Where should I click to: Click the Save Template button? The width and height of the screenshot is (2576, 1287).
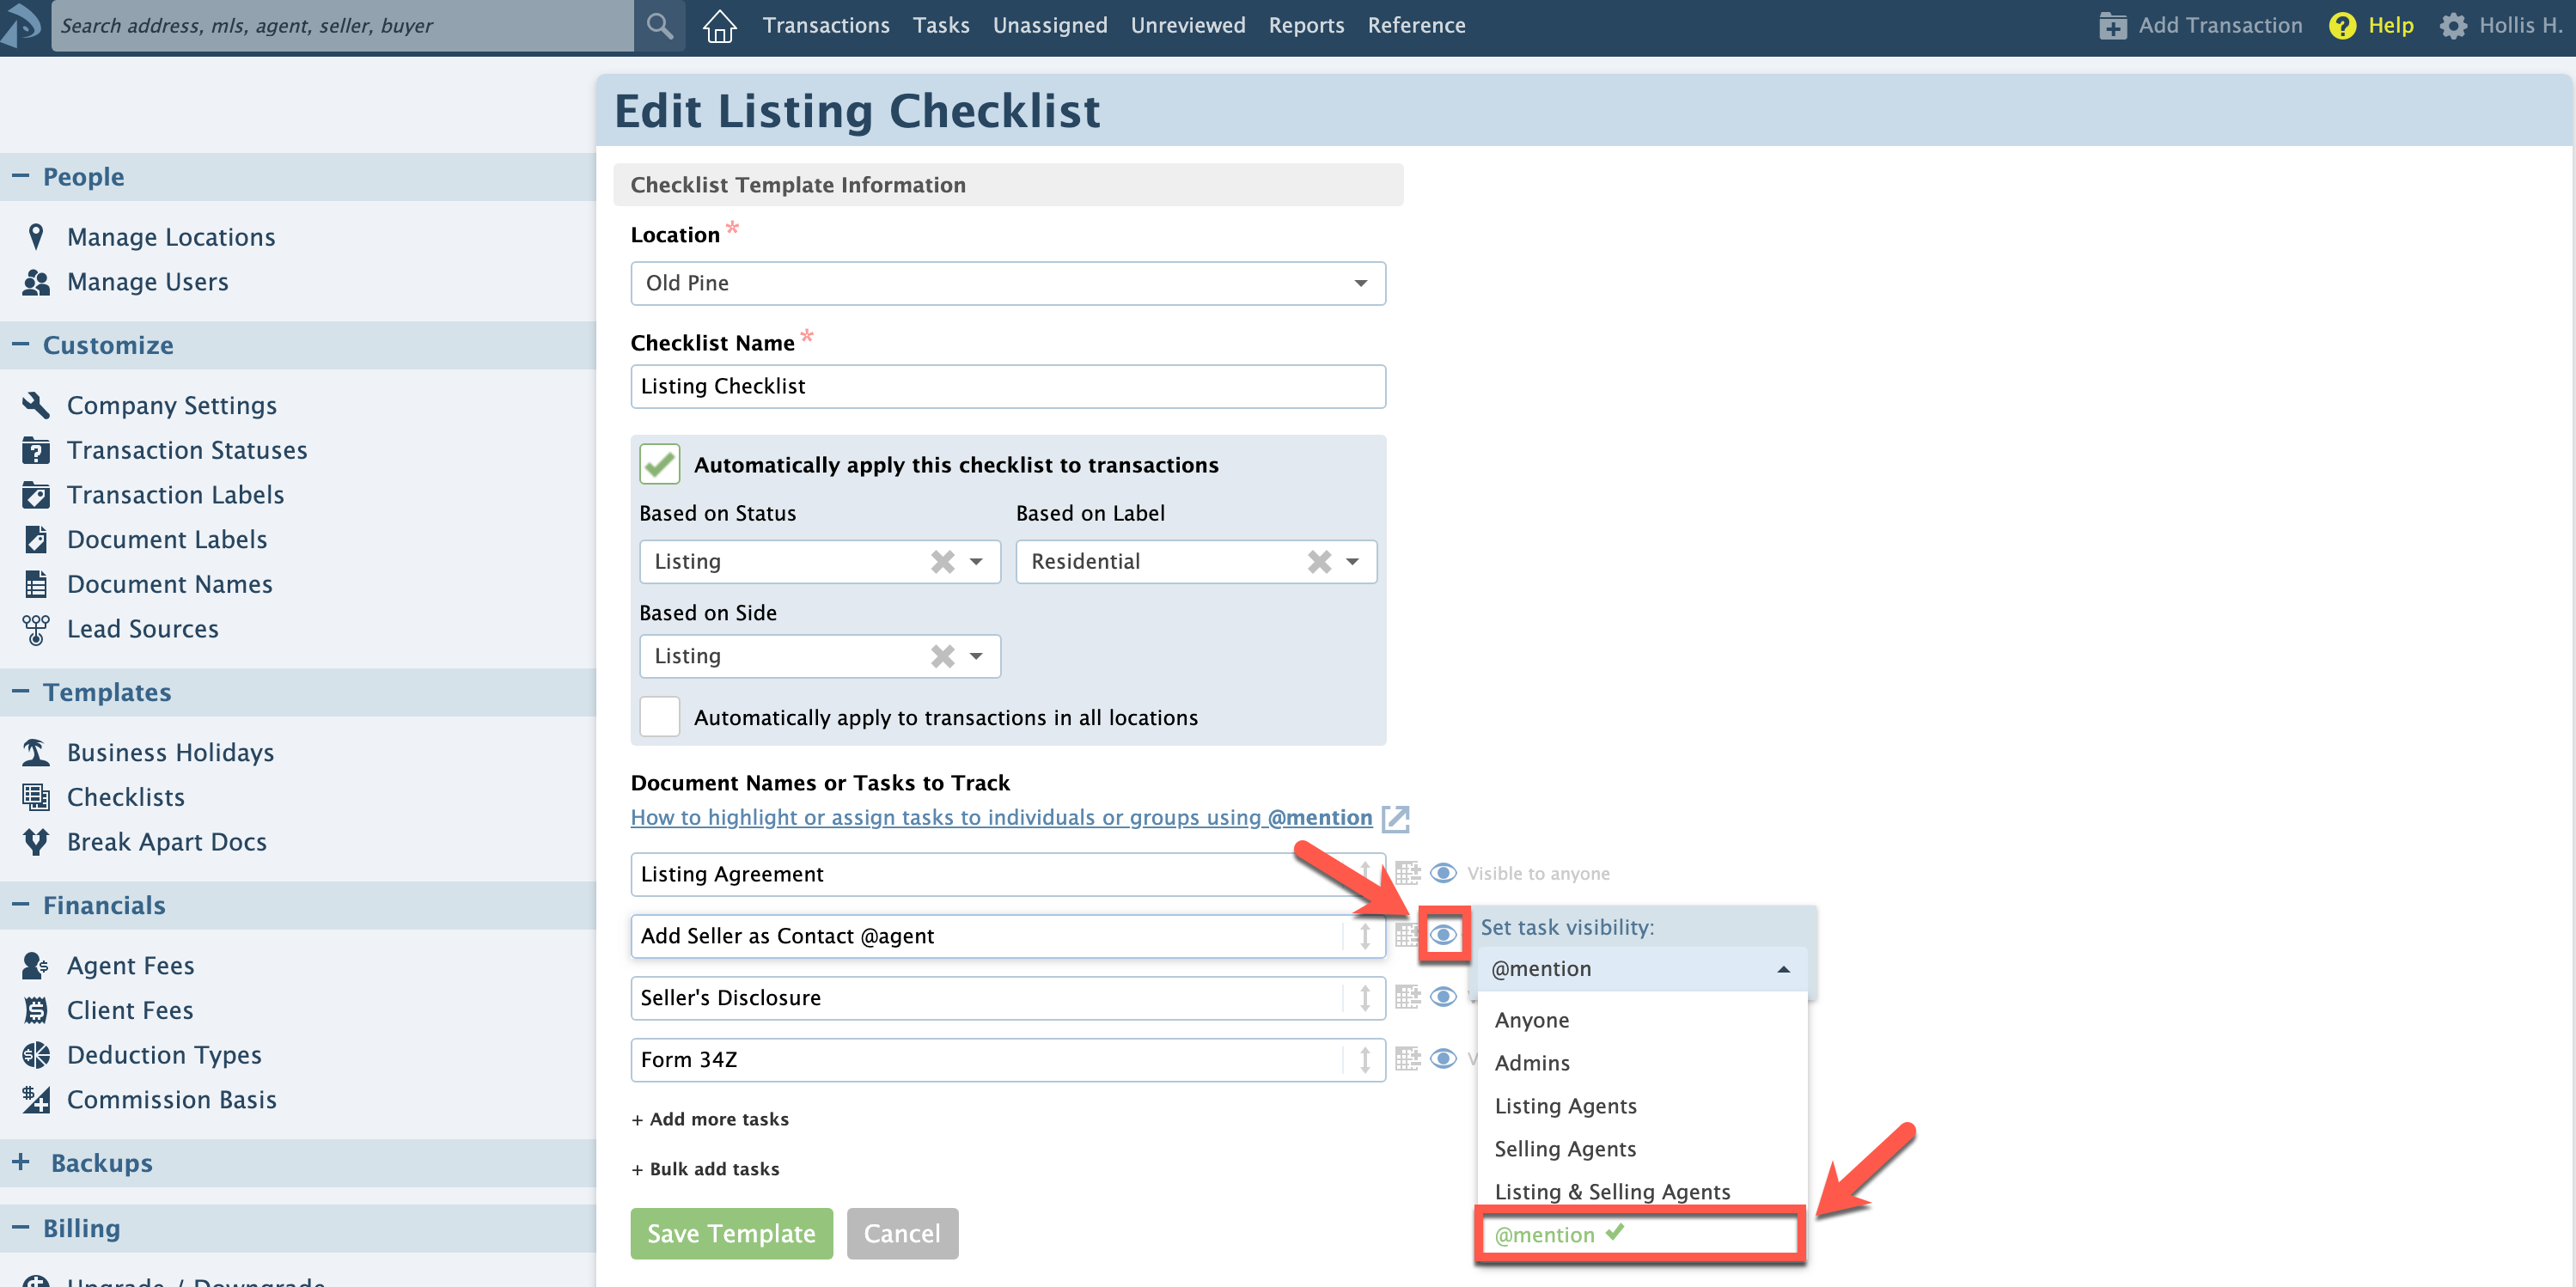(x=731, y=1233)
